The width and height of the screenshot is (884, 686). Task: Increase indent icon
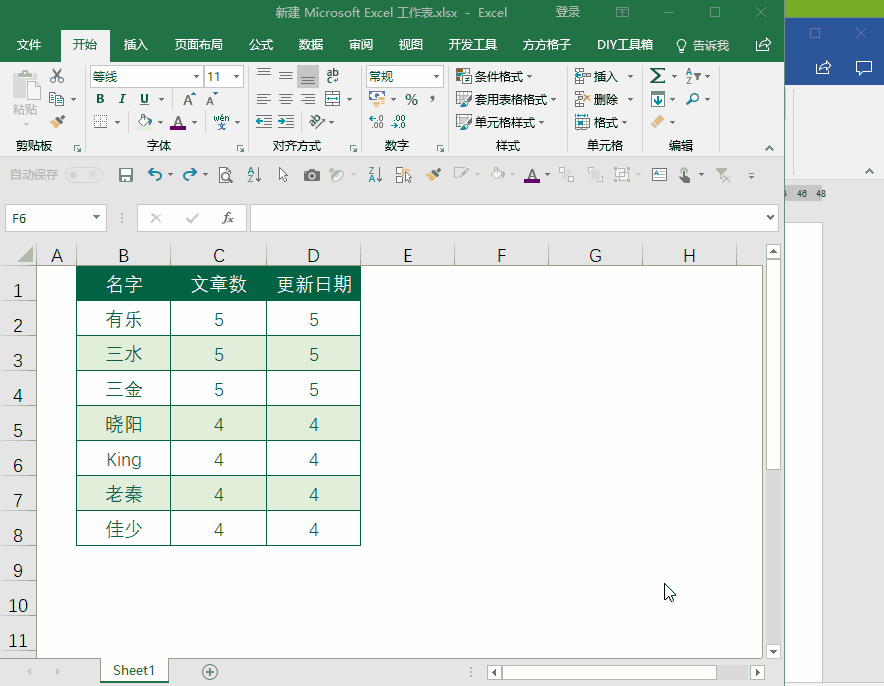(x=286, y=122)
